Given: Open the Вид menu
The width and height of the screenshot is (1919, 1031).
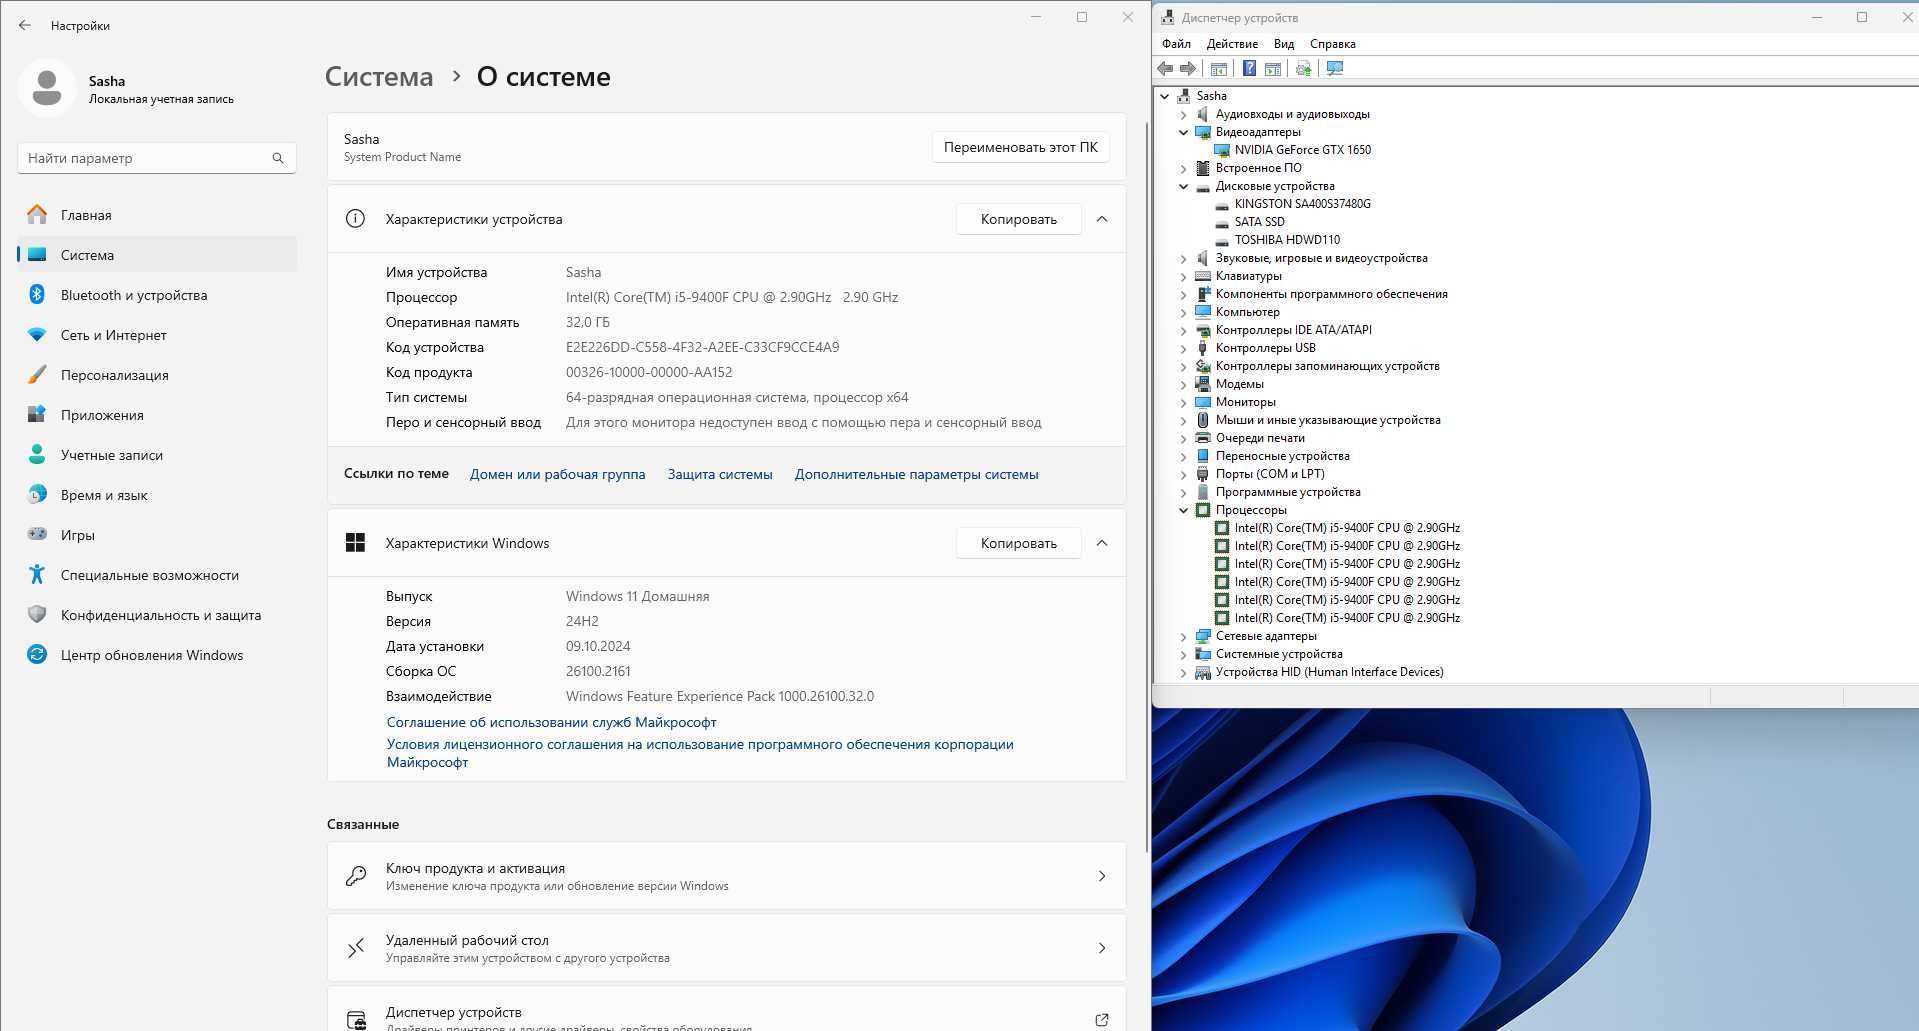Looking at the screenshot, I should (x=1284, y=44).
